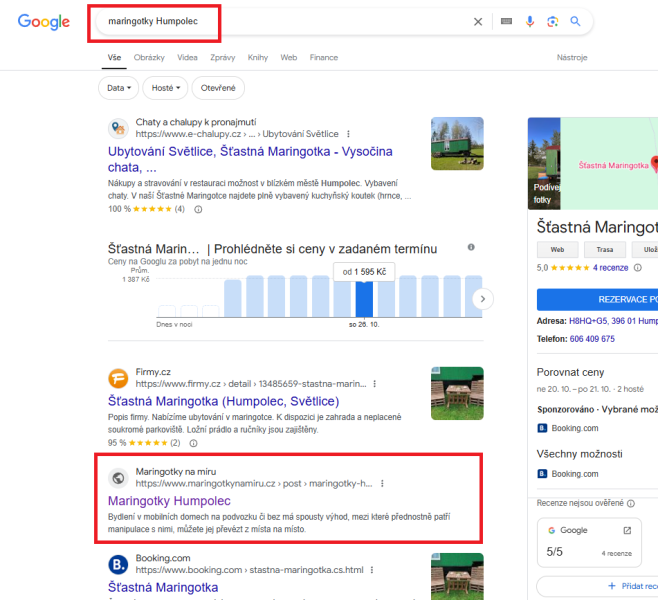Switch to the Obrázky tab

coord(149,57)
